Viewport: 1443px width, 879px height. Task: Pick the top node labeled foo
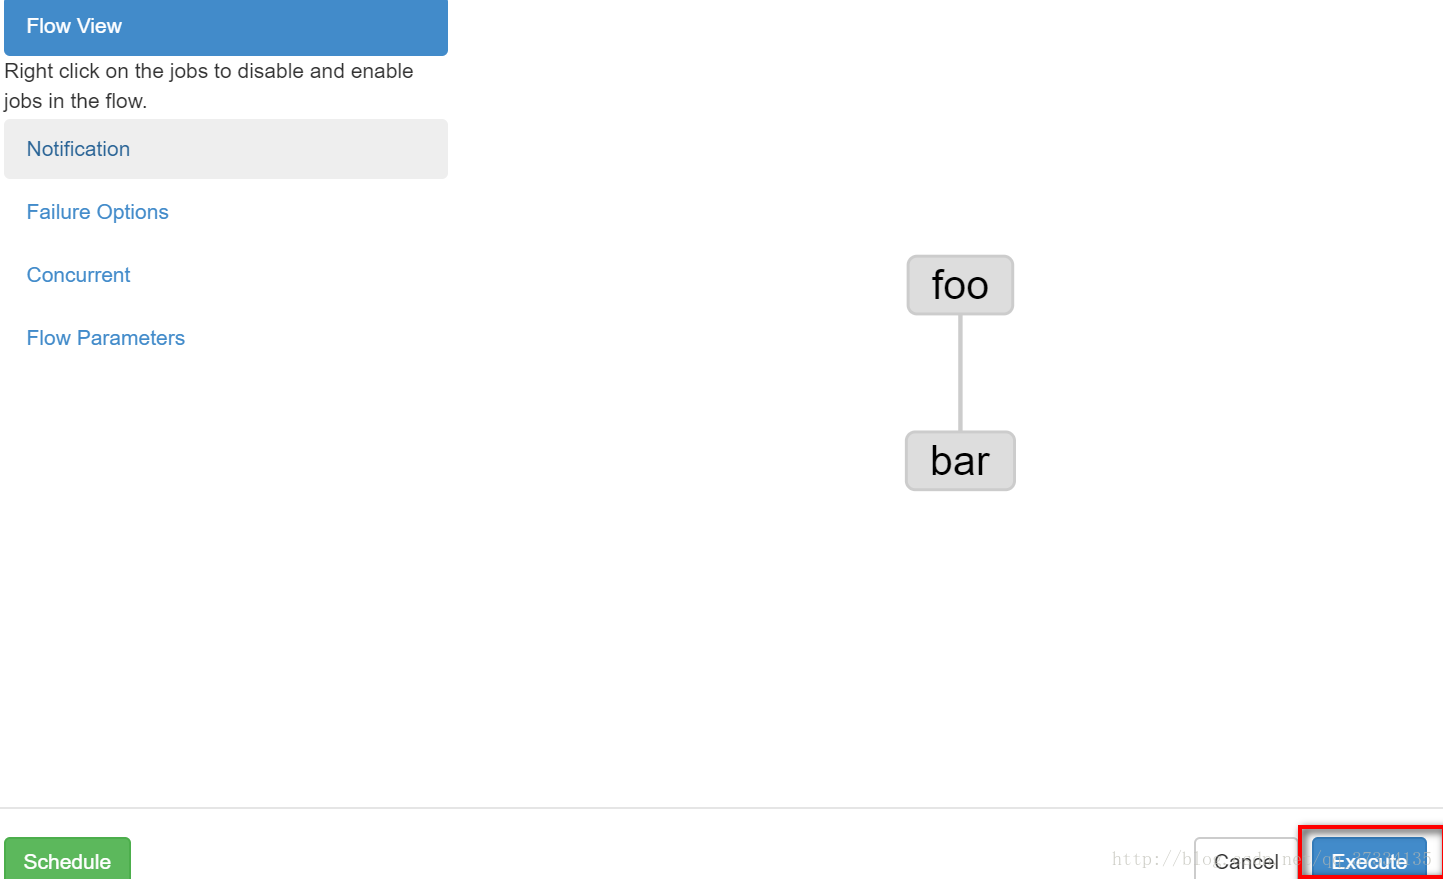click(960, 285)
